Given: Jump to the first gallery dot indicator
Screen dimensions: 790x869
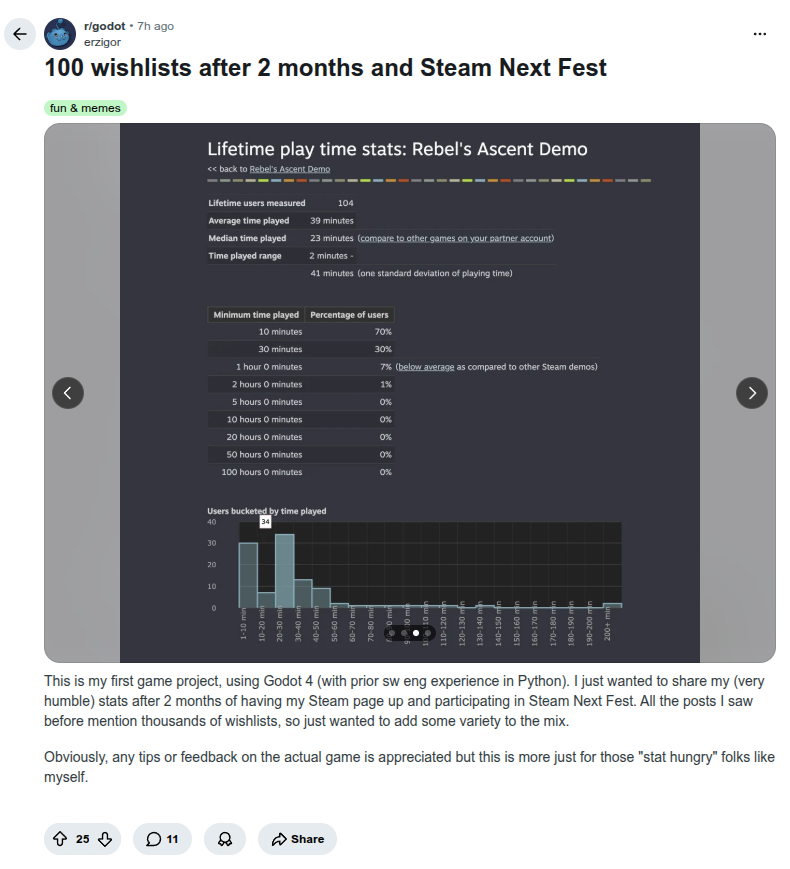Looking at the screenshot, I should [392, 633].
